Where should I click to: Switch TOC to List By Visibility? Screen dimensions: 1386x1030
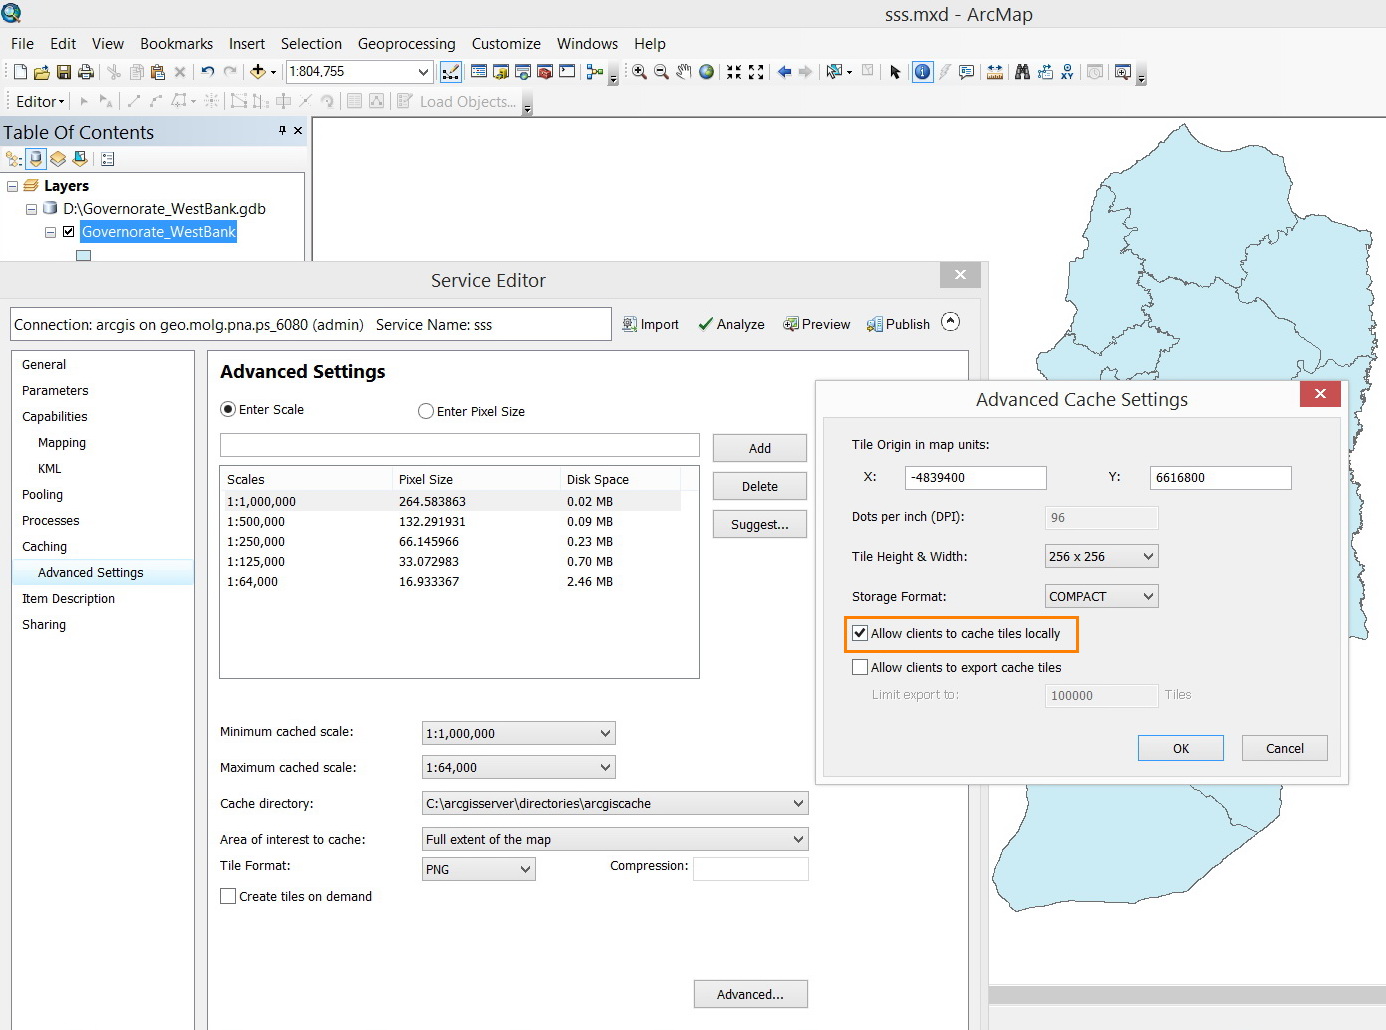[58, 158]
